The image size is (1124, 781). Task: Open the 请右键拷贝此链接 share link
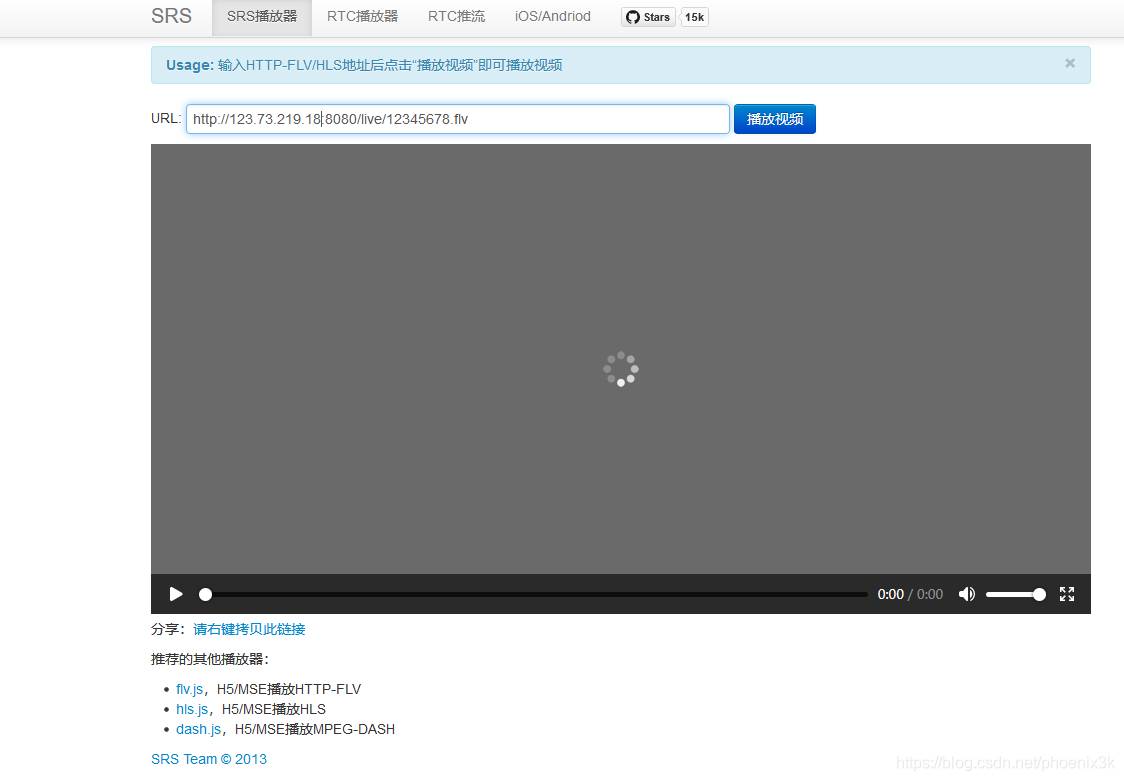click(x=249, y=629)
